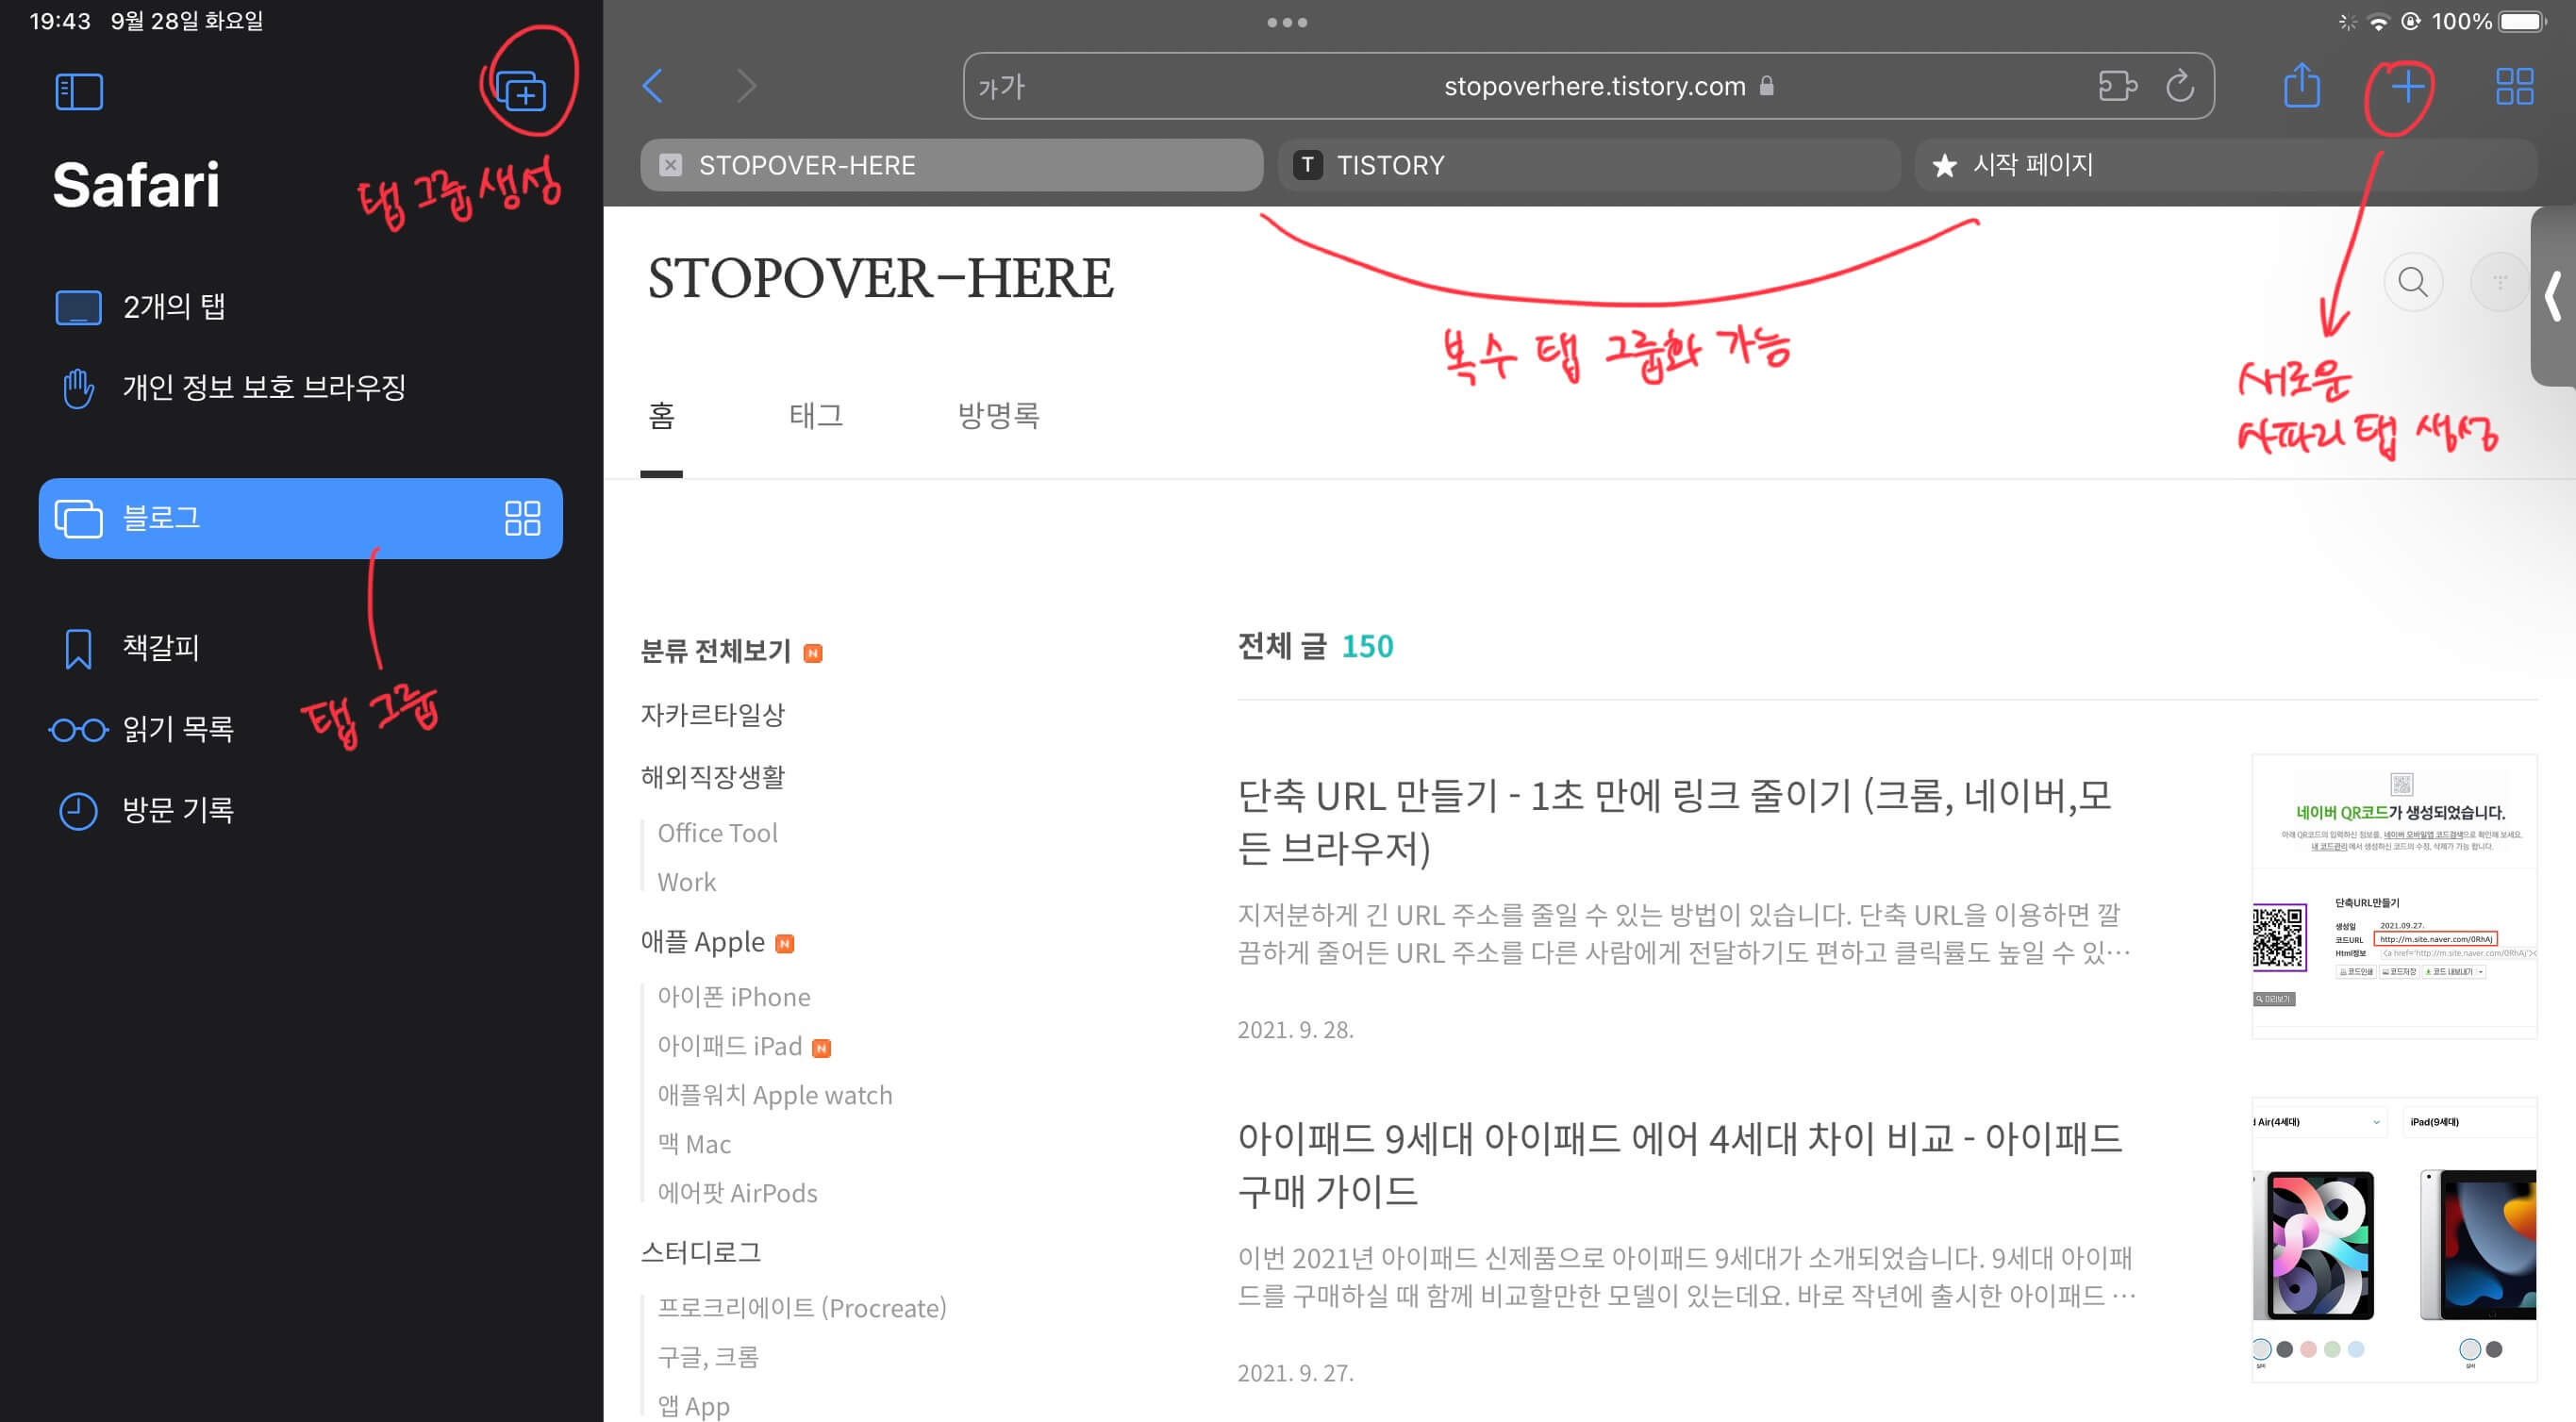Tap the 19:43 clock in status bar

(60, 21)
